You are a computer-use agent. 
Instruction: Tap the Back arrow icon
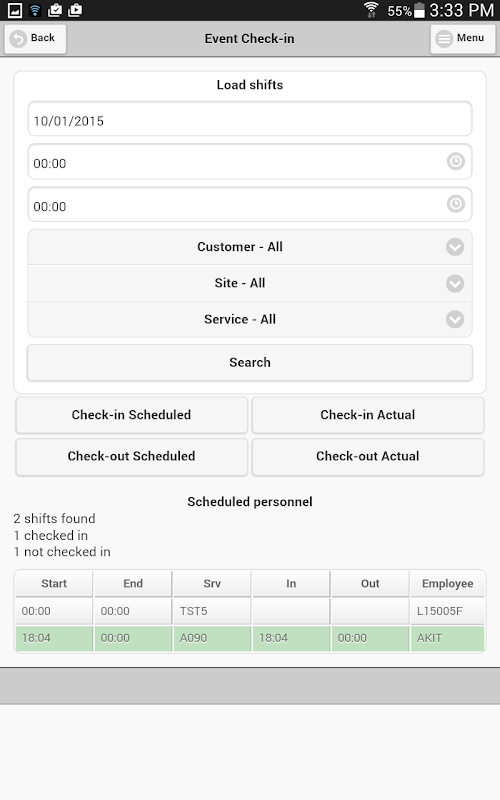pos(18,39)
